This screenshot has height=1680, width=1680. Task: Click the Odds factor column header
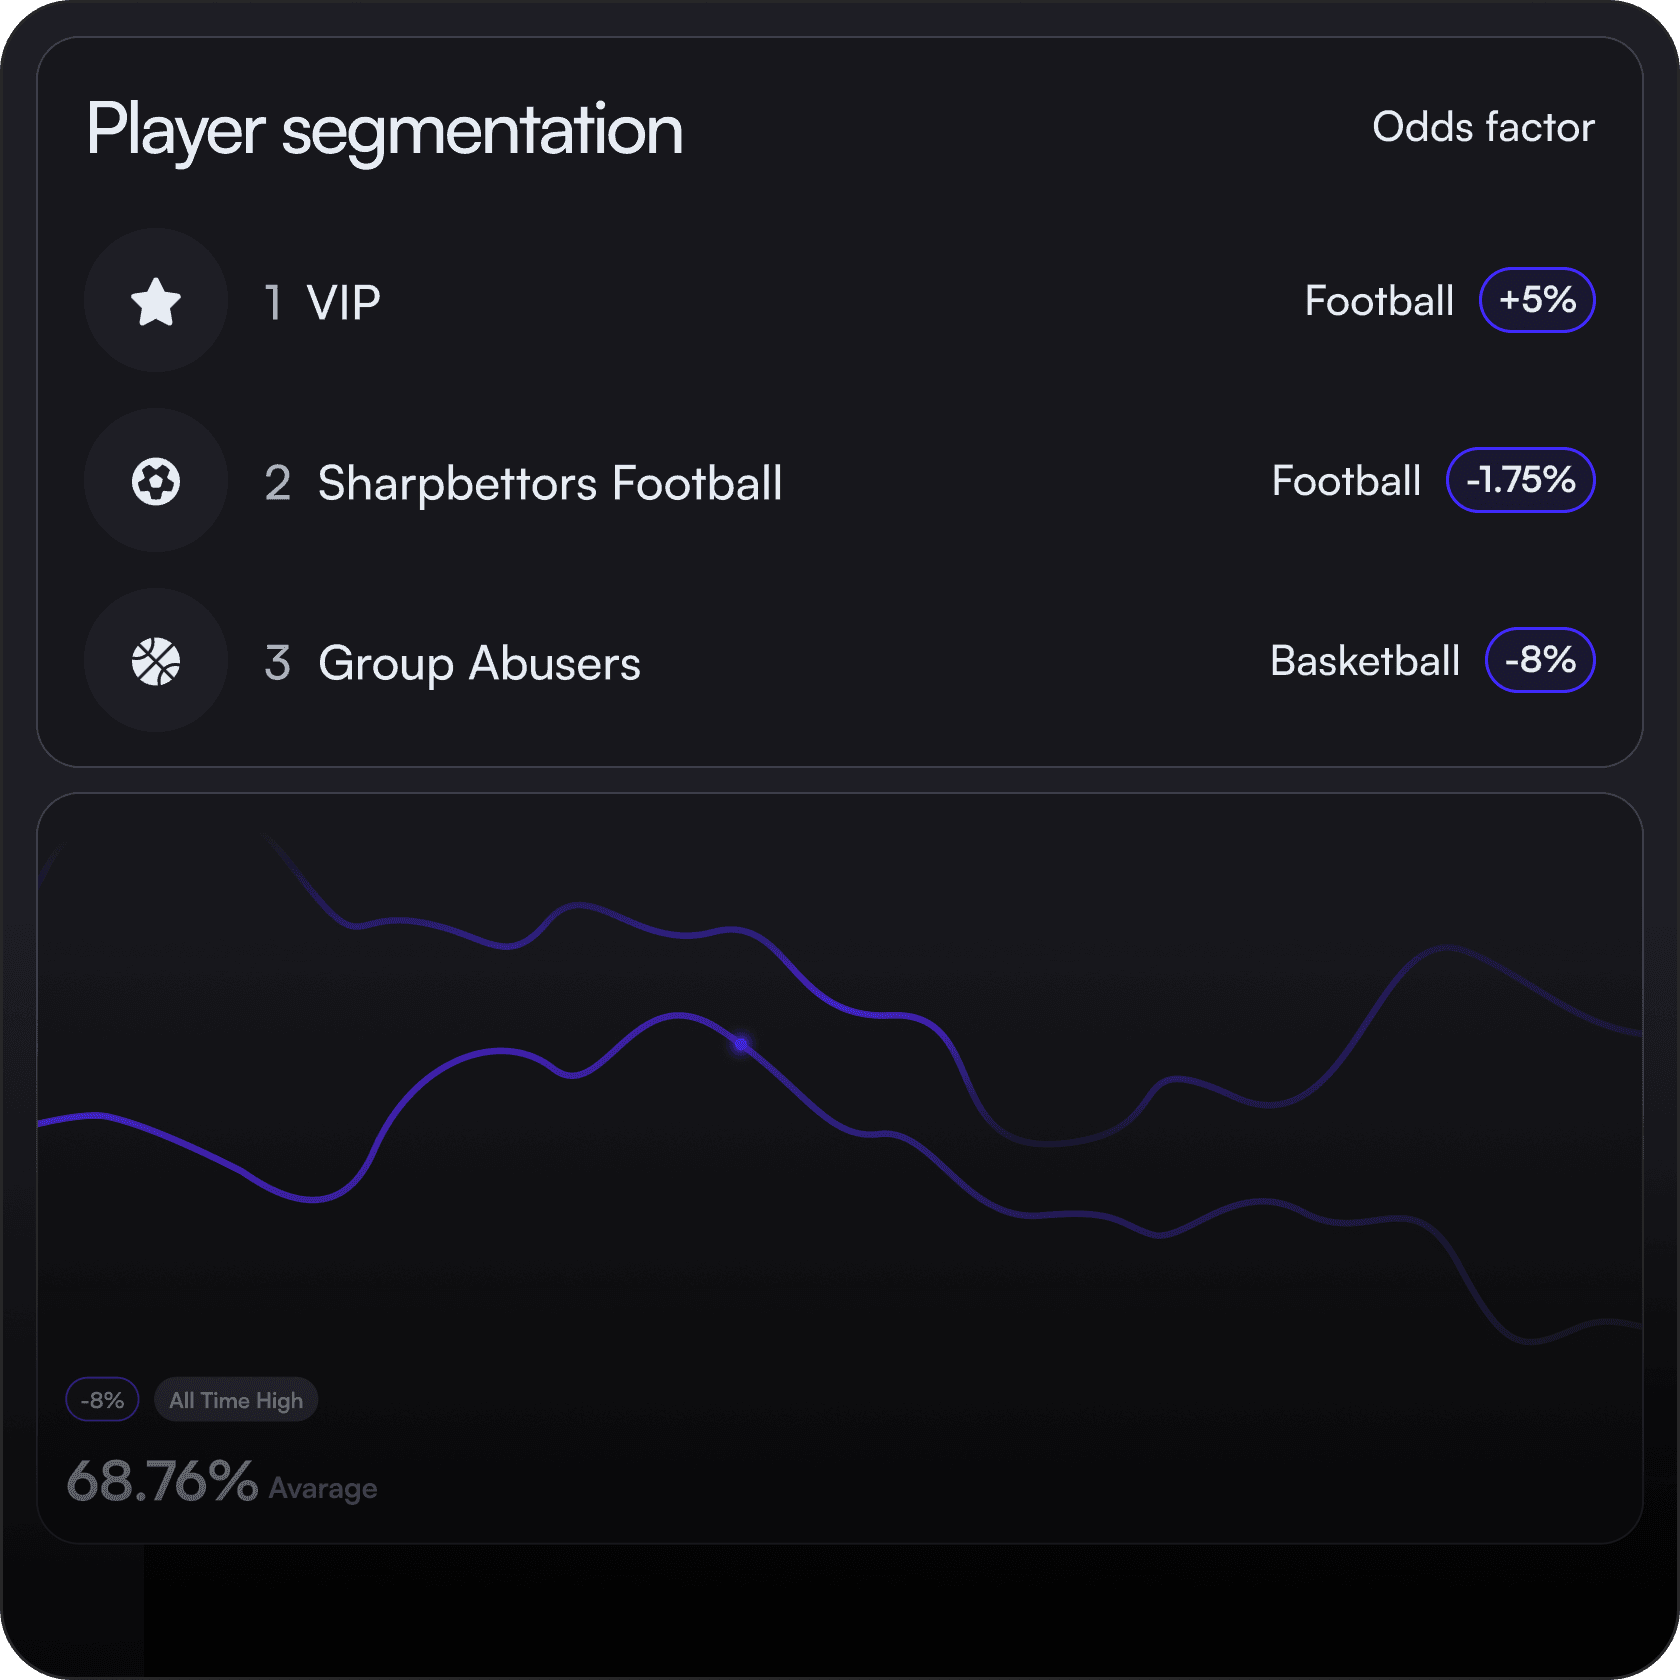(x=1483, y=128)
